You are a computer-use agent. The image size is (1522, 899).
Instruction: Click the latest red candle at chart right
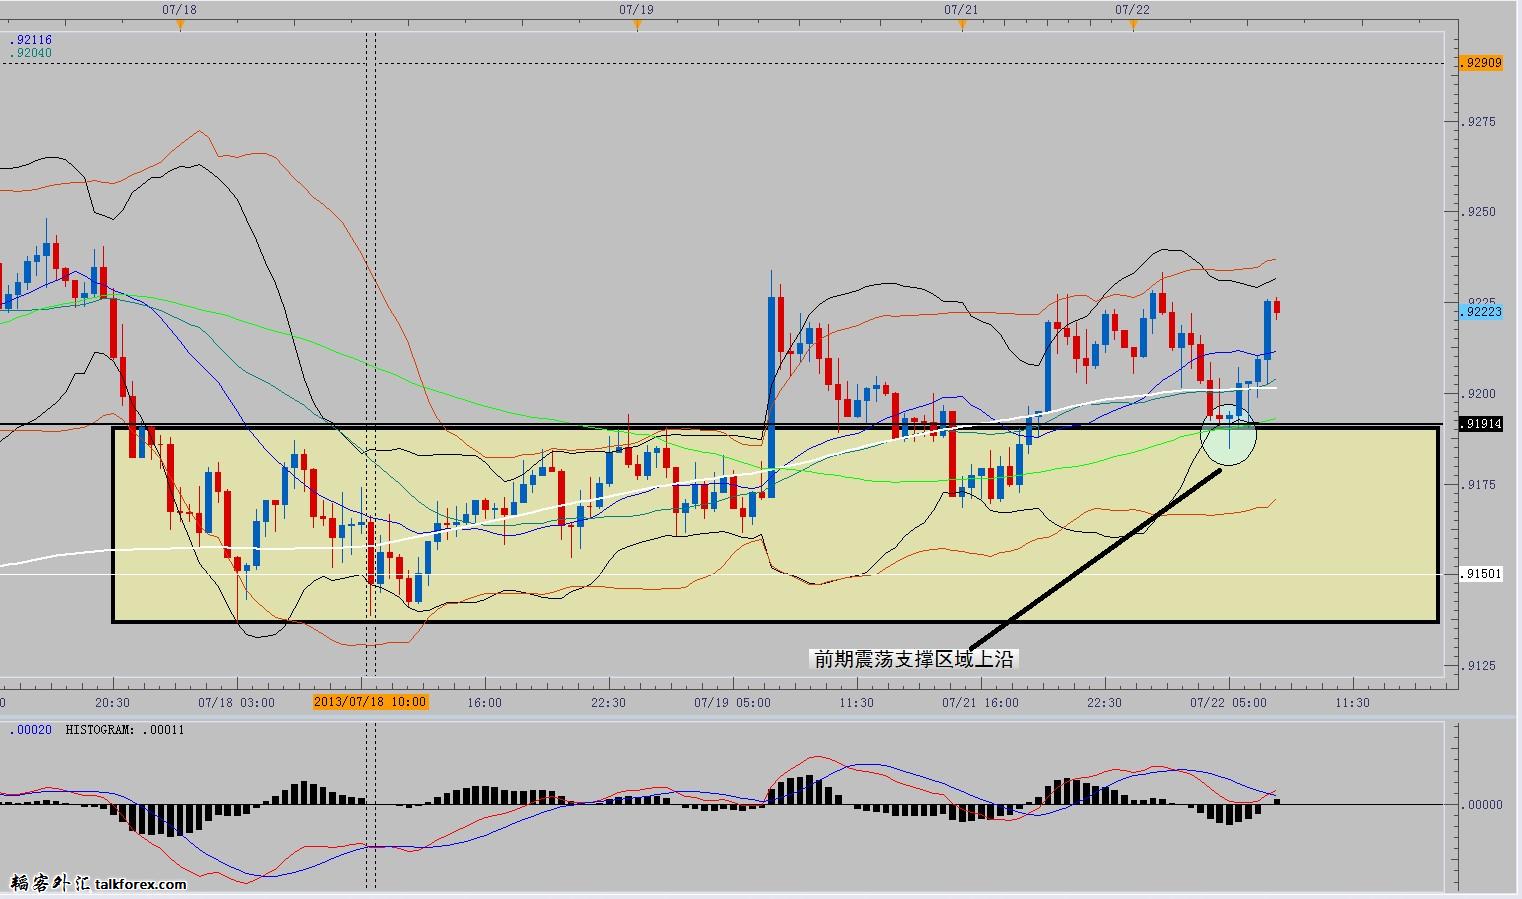pyautogui.click(x=1276, y=308)
